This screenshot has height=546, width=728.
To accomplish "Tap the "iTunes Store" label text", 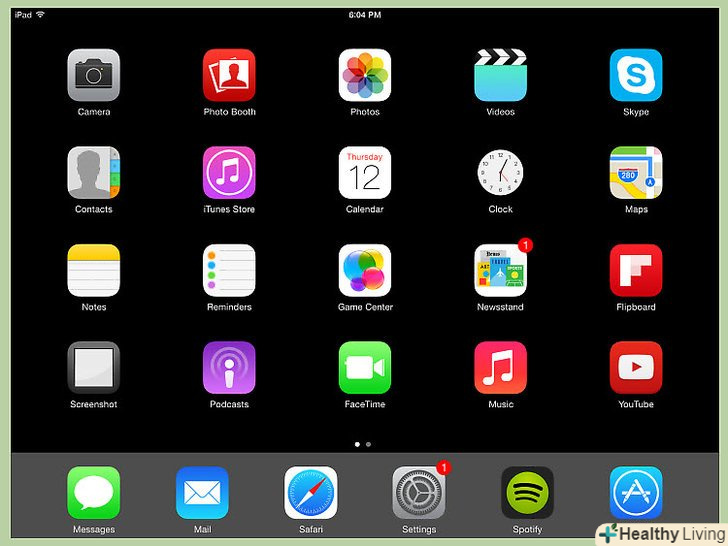I will point(229,209).
